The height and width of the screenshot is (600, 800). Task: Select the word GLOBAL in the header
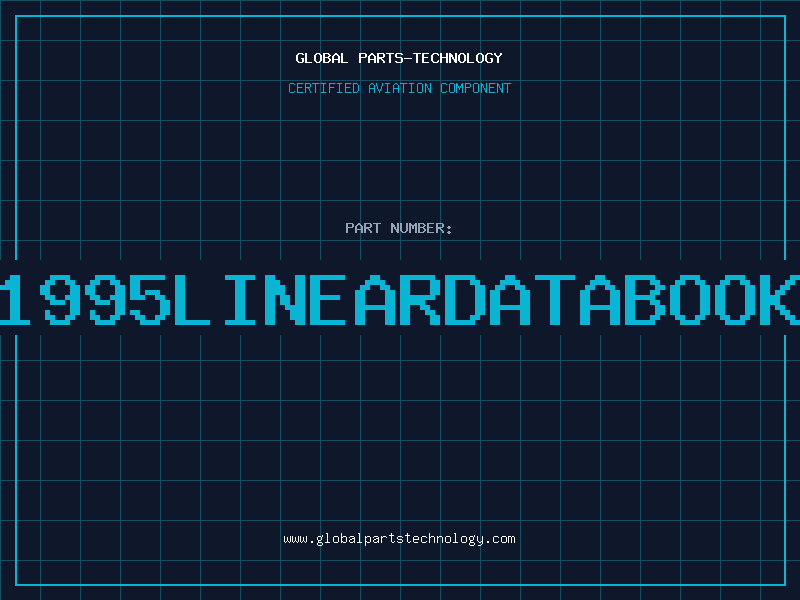(321, 58)
